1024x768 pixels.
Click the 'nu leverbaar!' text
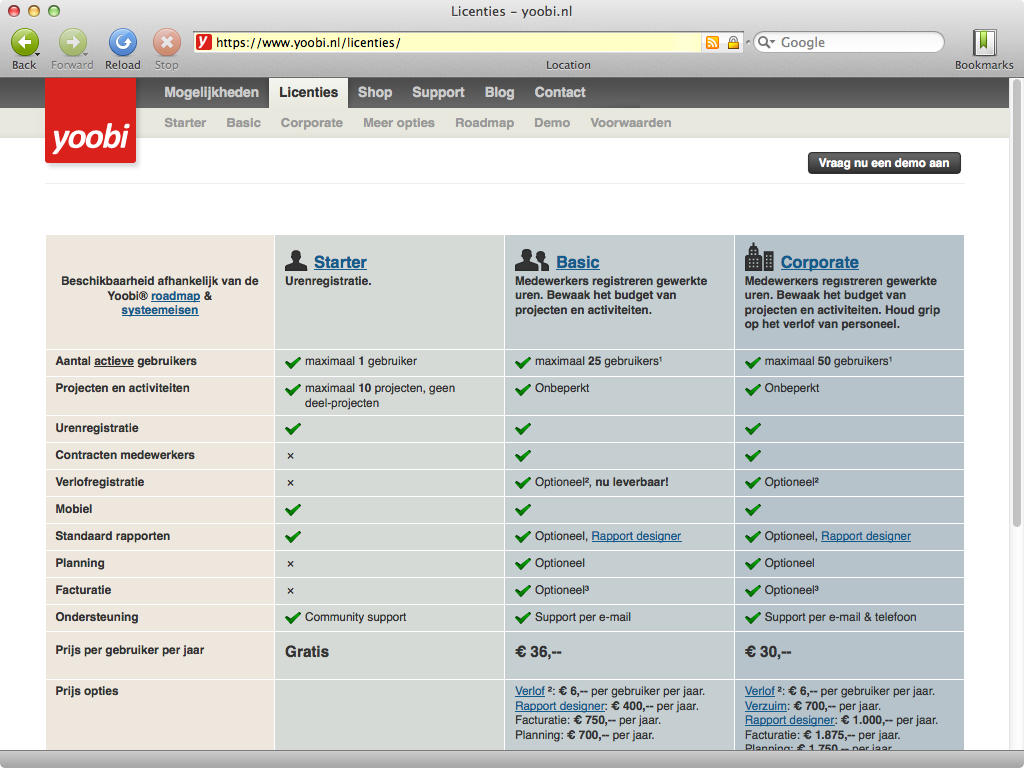click(x=632, y=482)
